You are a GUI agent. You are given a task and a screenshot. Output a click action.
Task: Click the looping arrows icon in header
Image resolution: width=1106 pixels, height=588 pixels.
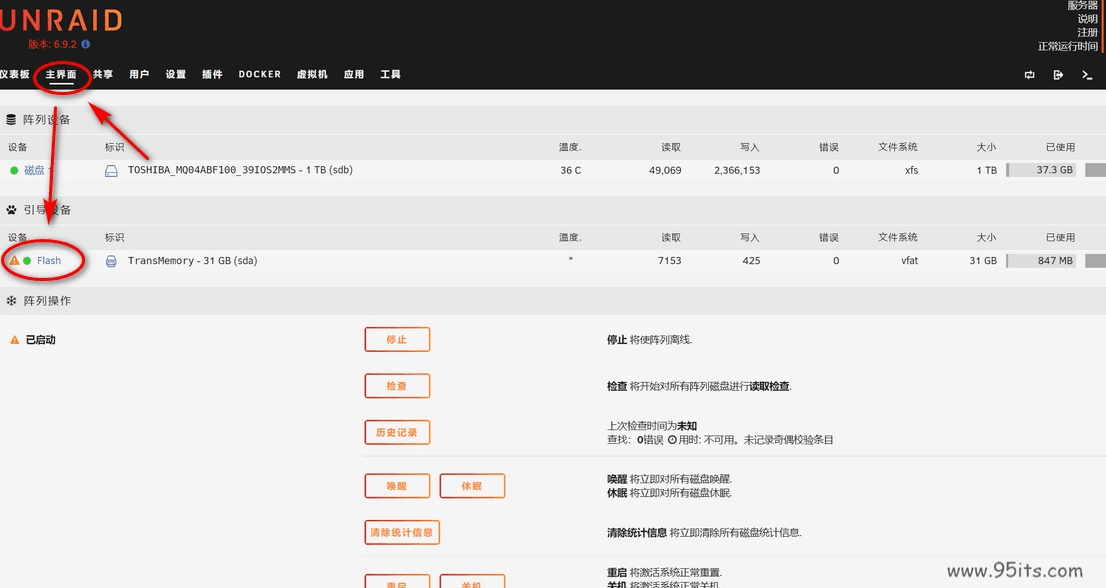coord(1030,75)
